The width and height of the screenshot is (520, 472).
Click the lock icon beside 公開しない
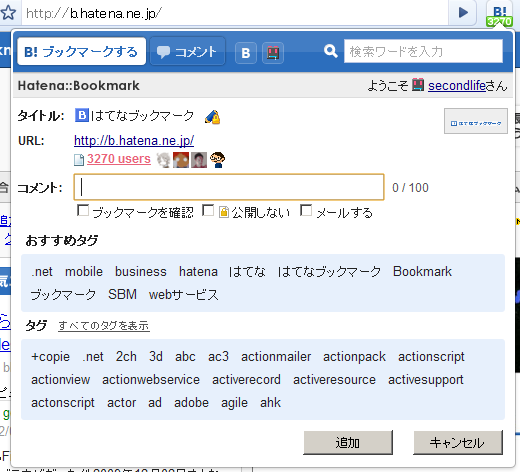coord(224,212)
